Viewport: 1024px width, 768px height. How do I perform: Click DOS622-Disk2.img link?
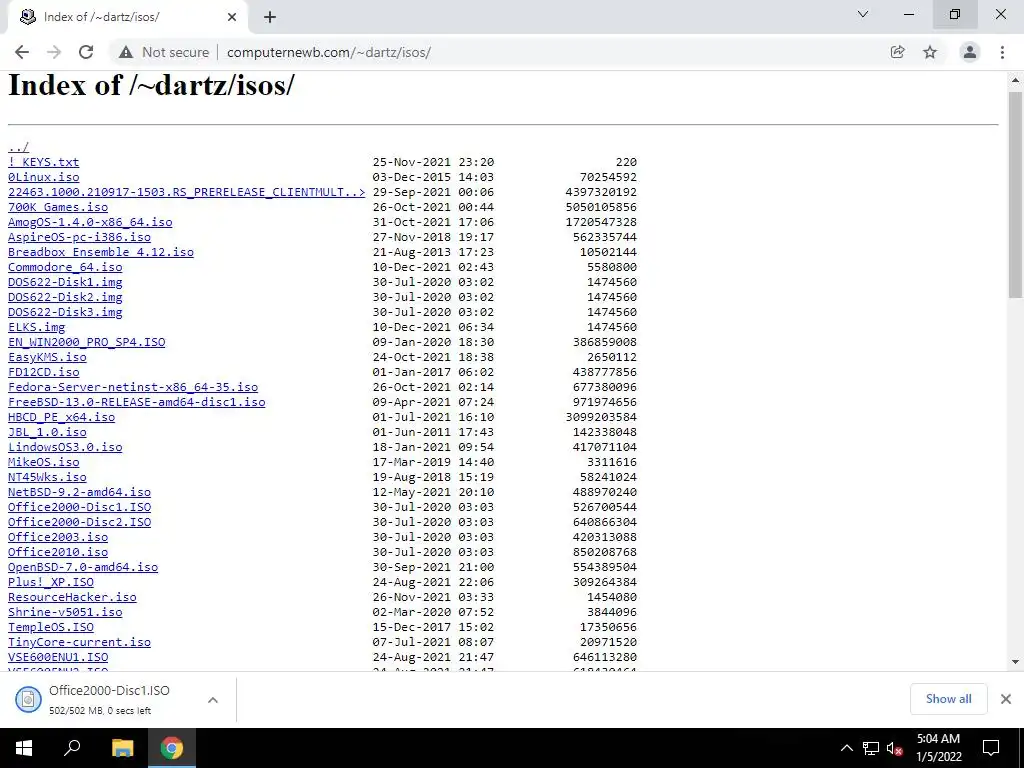[65, 297]
